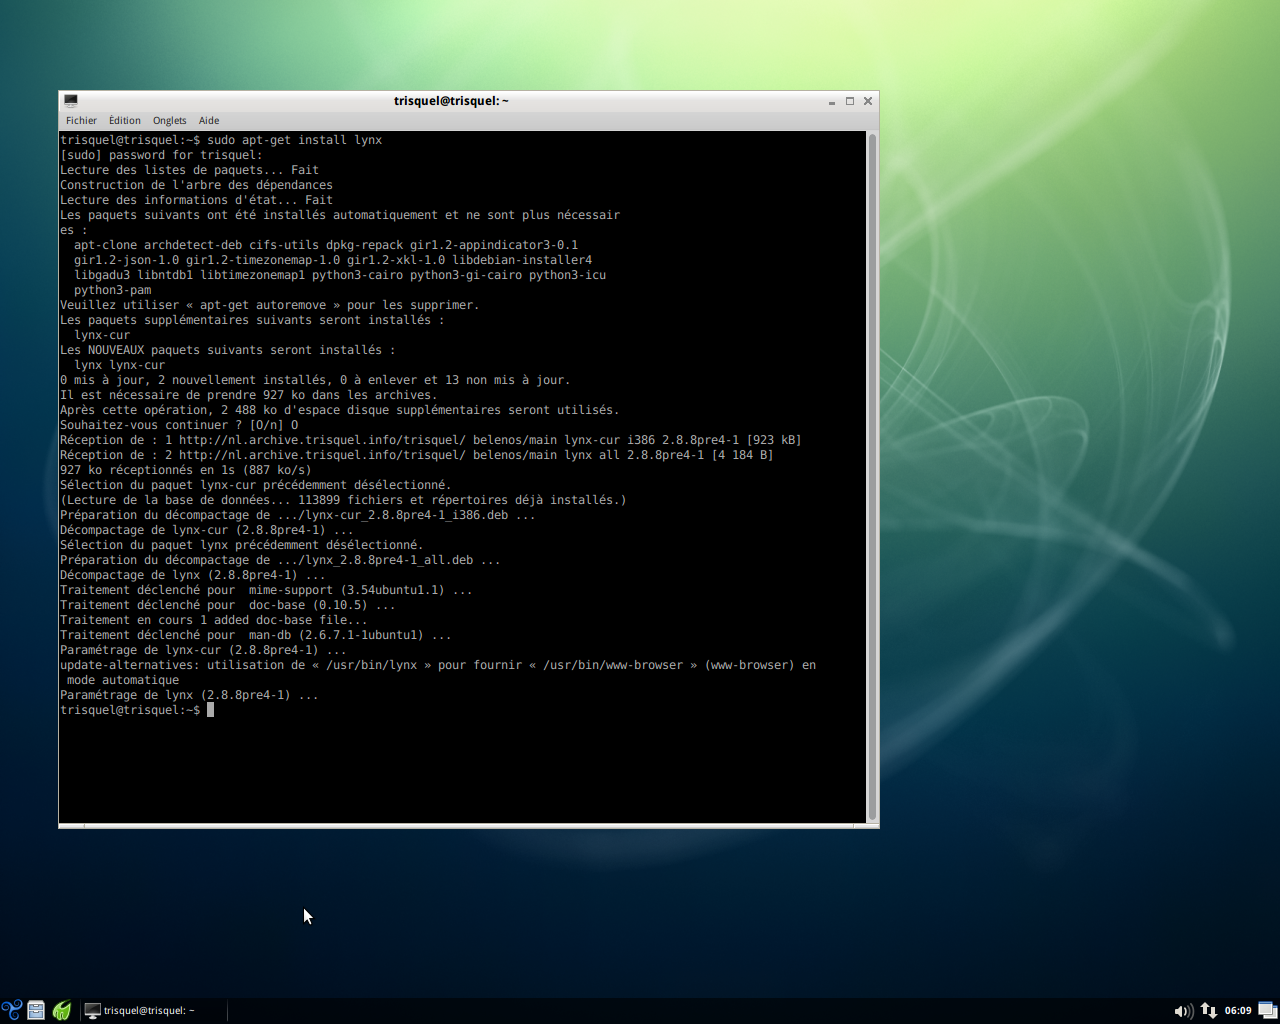
Task: Launch the Abrowser web browser icon
Action: point(61,1010)
